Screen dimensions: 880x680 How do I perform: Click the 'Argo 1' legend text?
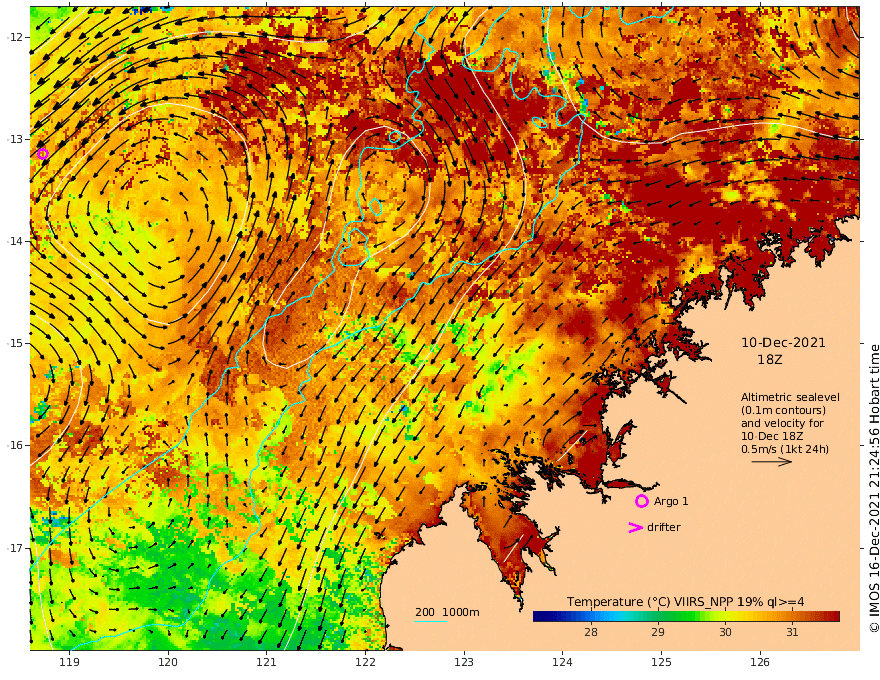671,501
